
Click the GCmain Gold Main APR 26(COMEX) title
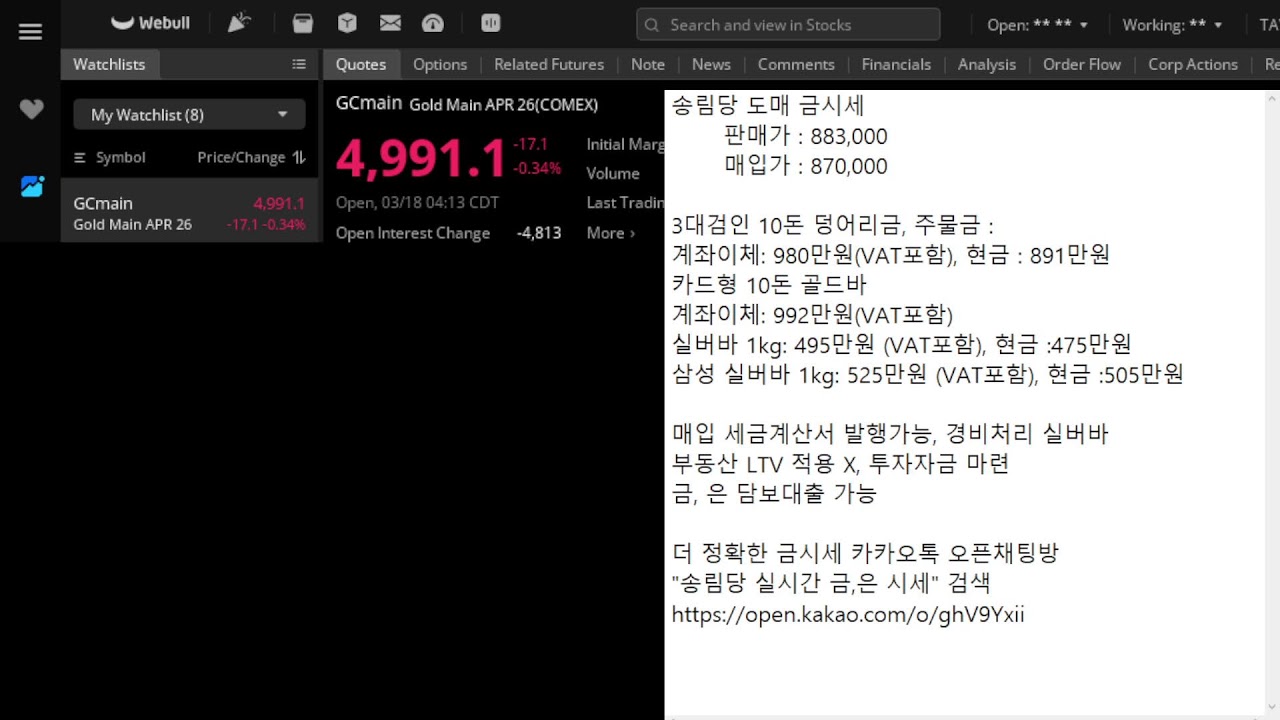(467, 104)
